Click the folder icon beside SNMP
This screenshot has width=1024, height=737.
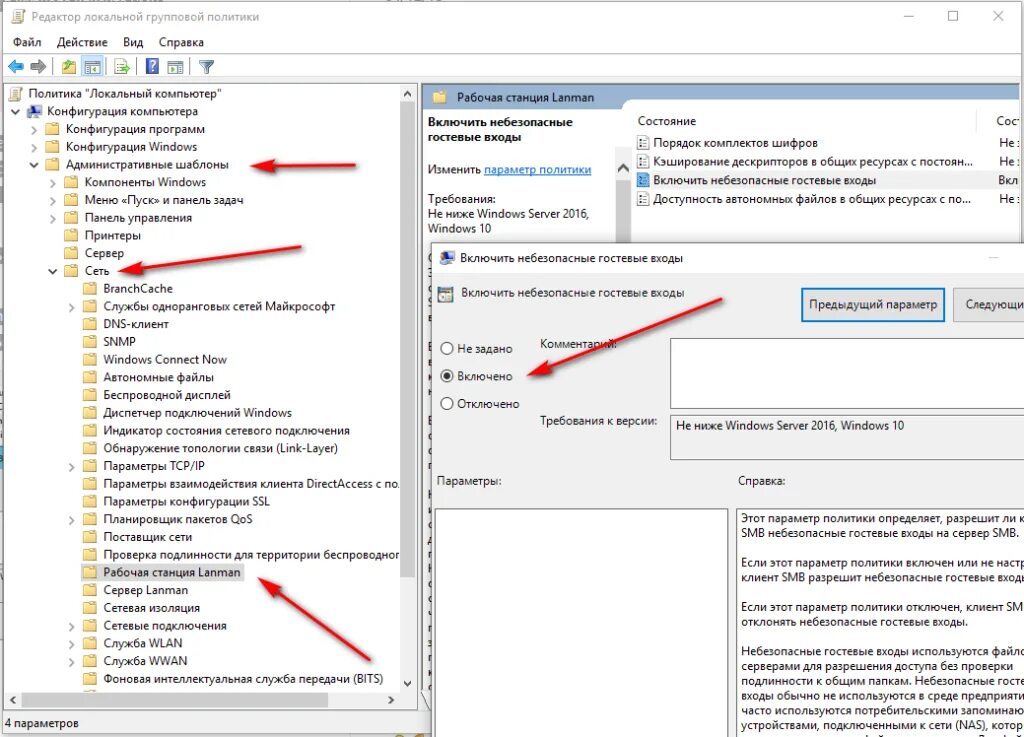coord(90,342)
